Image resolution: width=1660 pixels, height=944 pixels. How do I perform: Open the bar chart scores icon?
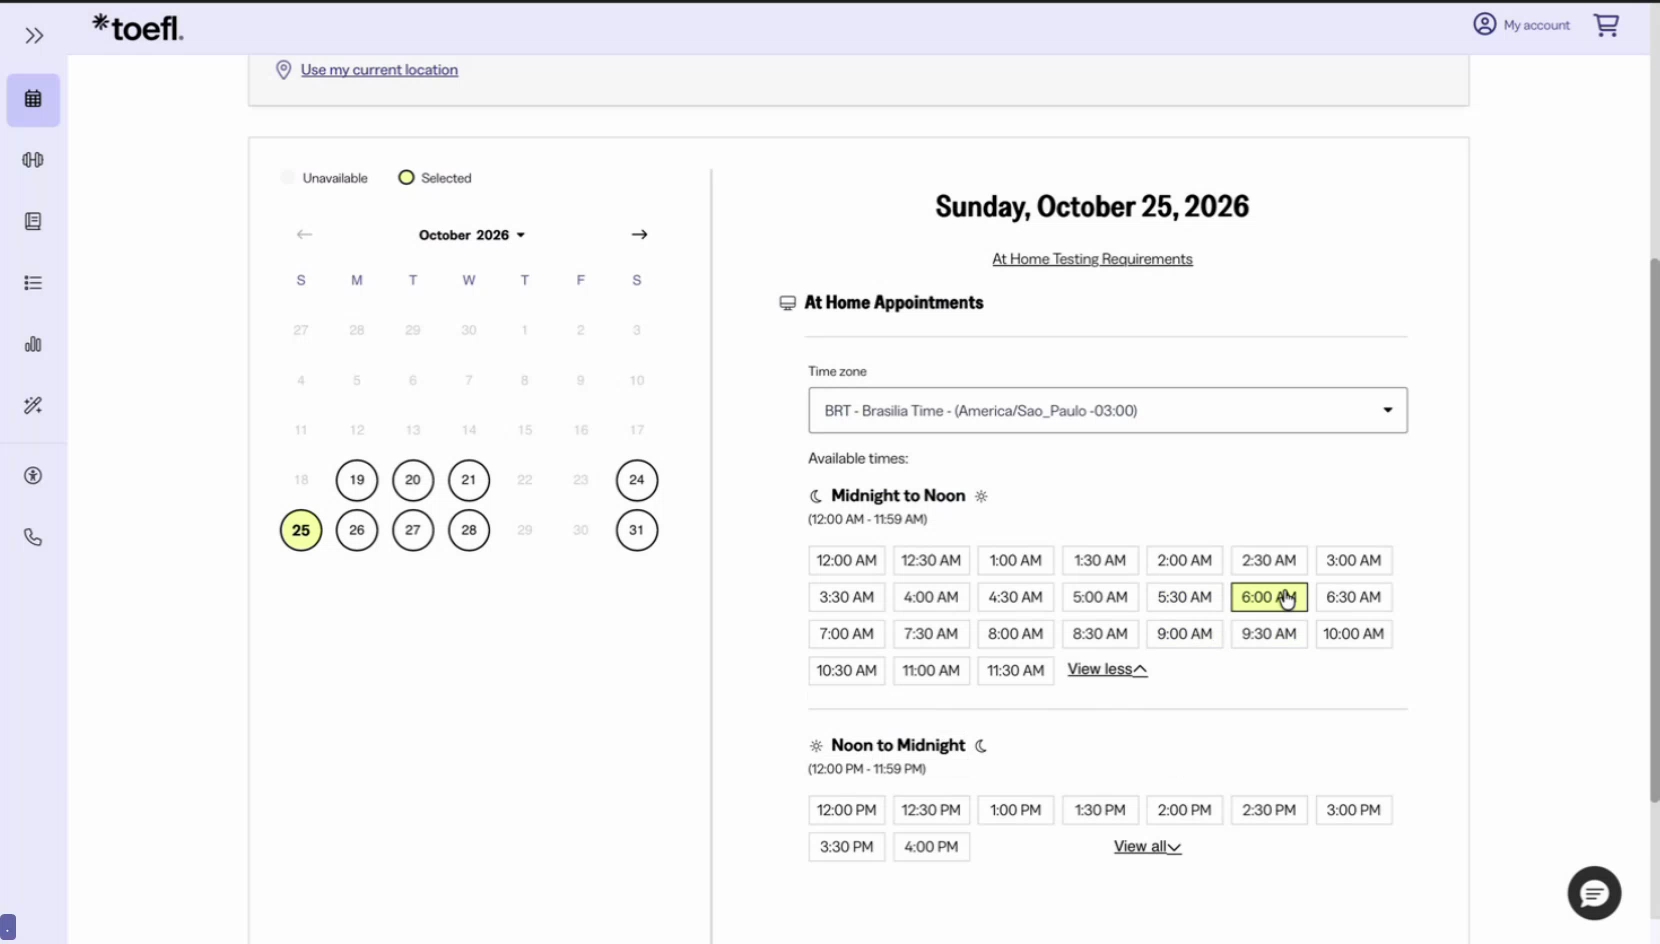coord(33,344)
